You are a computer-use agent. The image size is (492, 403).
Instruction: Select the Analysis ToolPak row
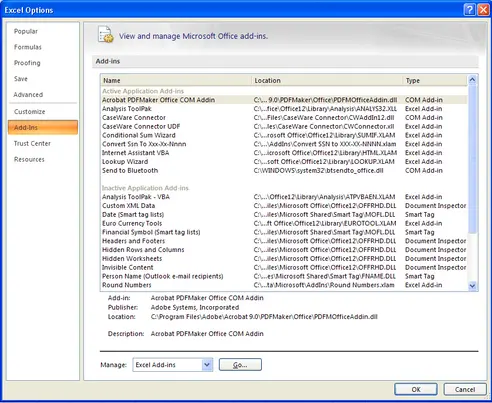point(284,109)
